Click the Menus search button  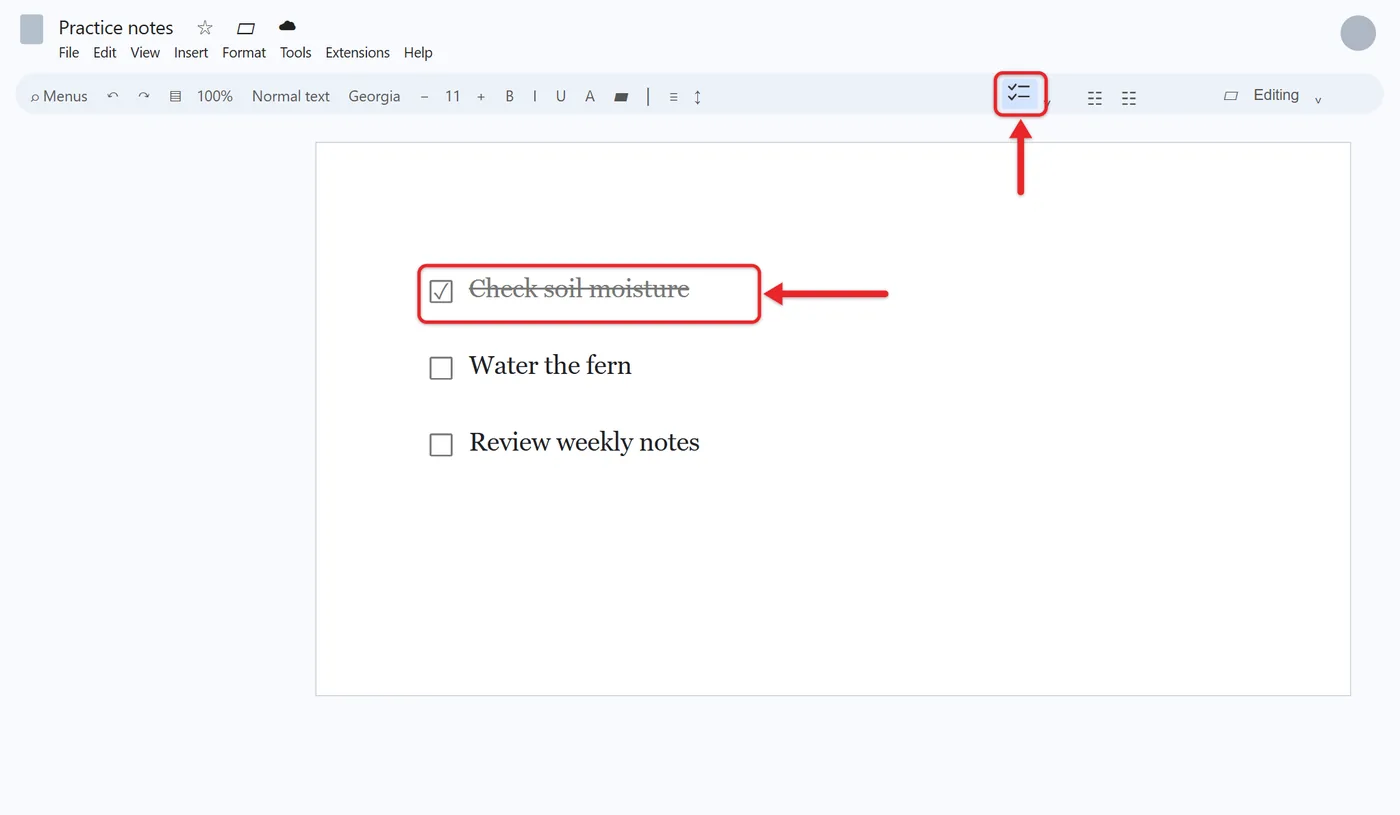(x=59, y=96)
